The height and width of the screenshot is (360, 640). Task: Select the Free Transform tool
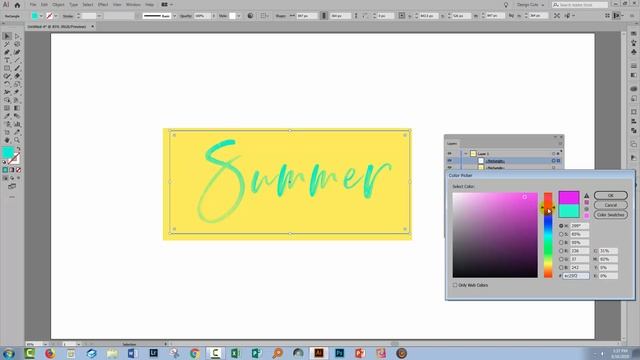pyautogui.click(x=17, y=92)
